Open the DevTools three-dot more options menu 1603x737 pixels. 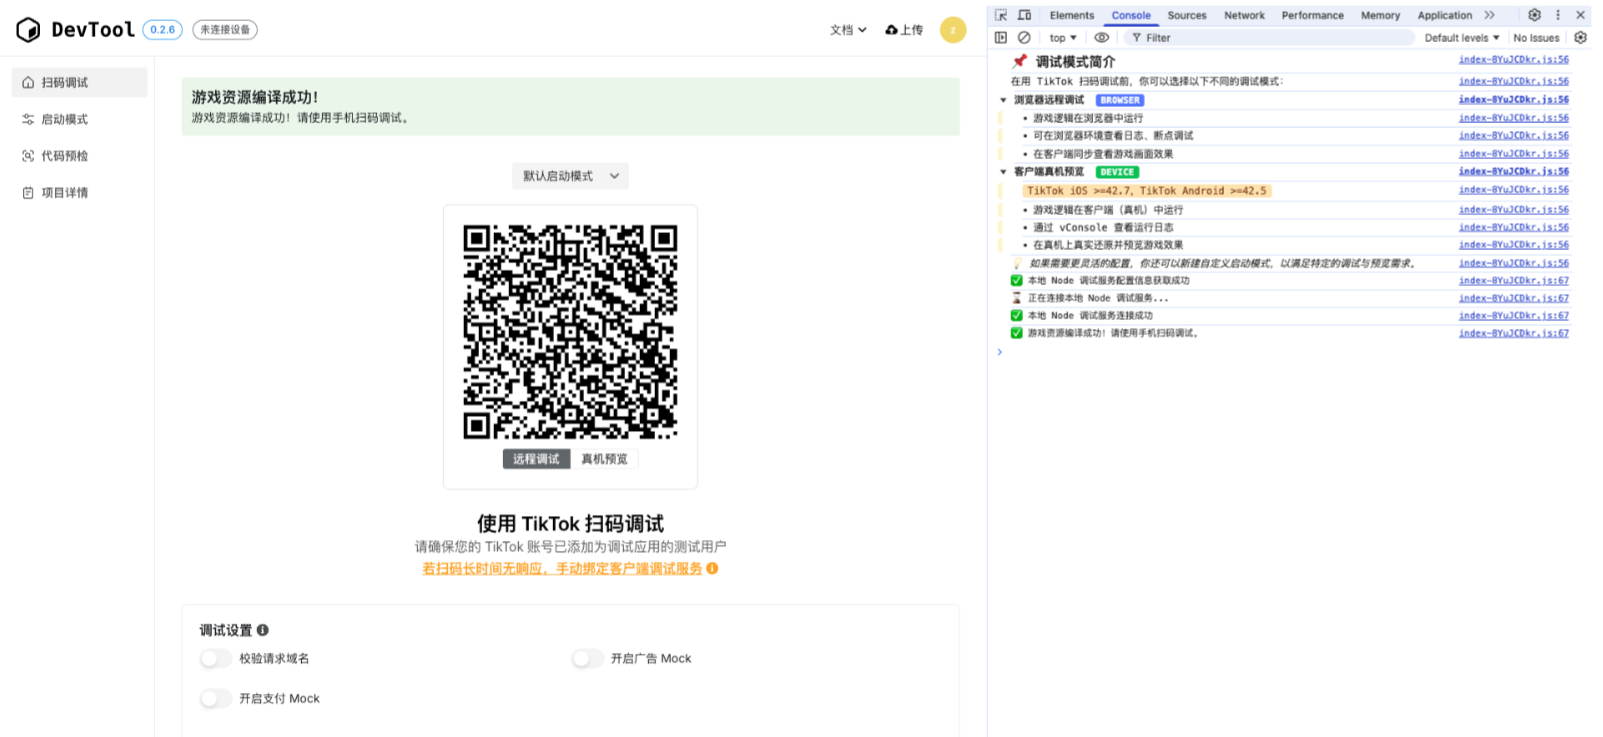point(1557,15)
